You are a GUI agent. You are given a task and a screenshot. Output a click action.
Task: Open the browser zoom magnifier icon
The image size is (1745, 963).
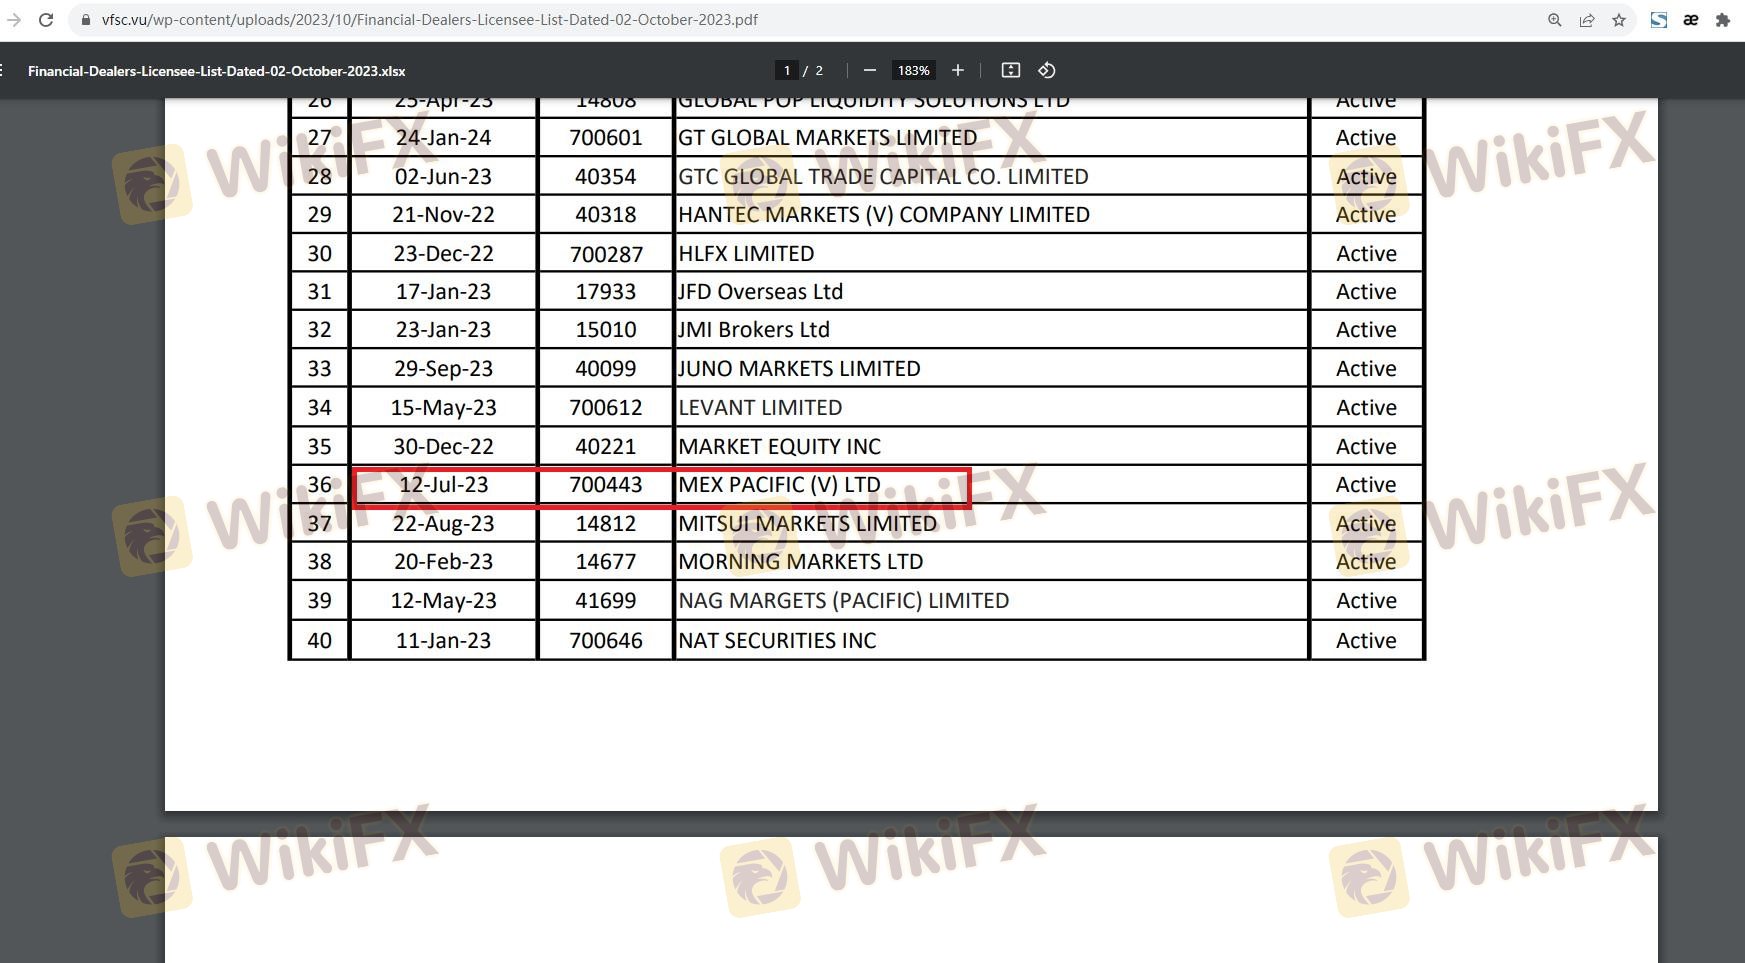1554,20
